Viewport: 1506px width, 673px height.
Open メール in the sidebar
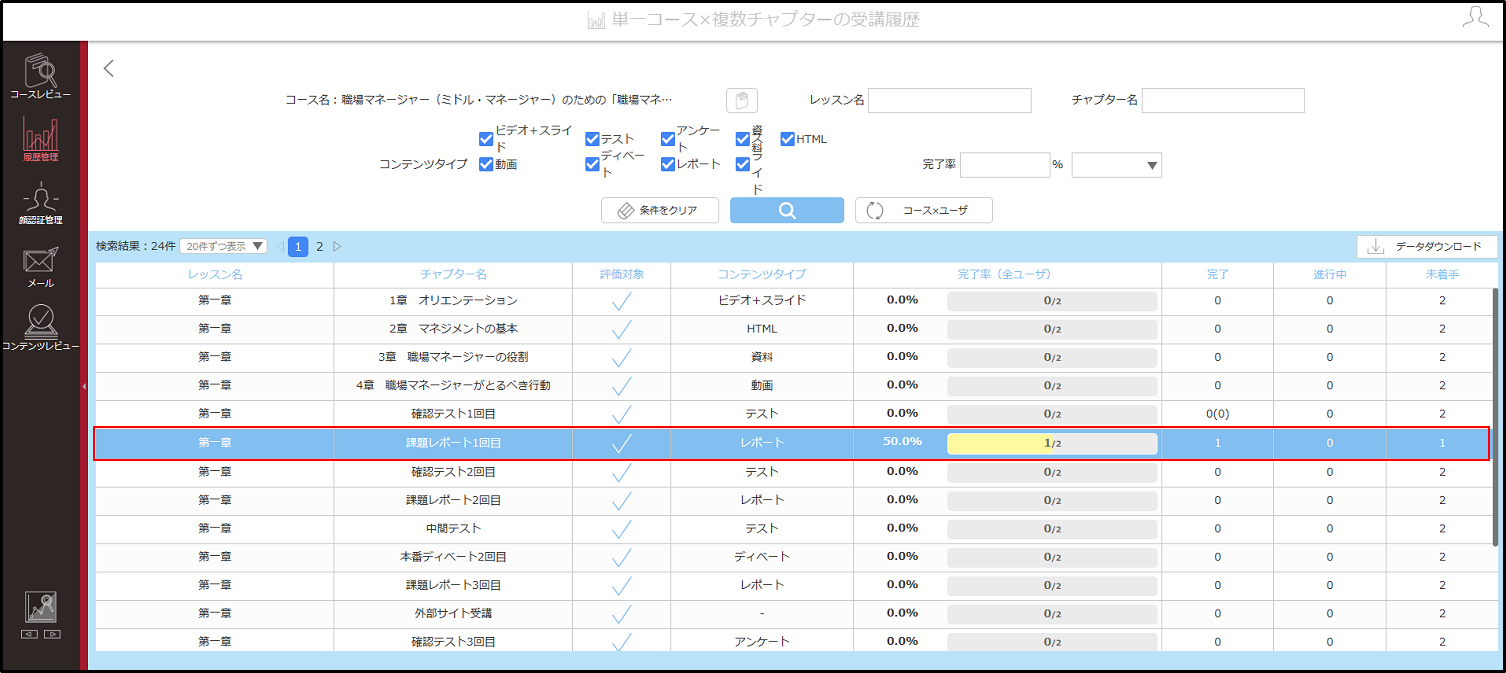pyautogui.click(x=41, y=266)
